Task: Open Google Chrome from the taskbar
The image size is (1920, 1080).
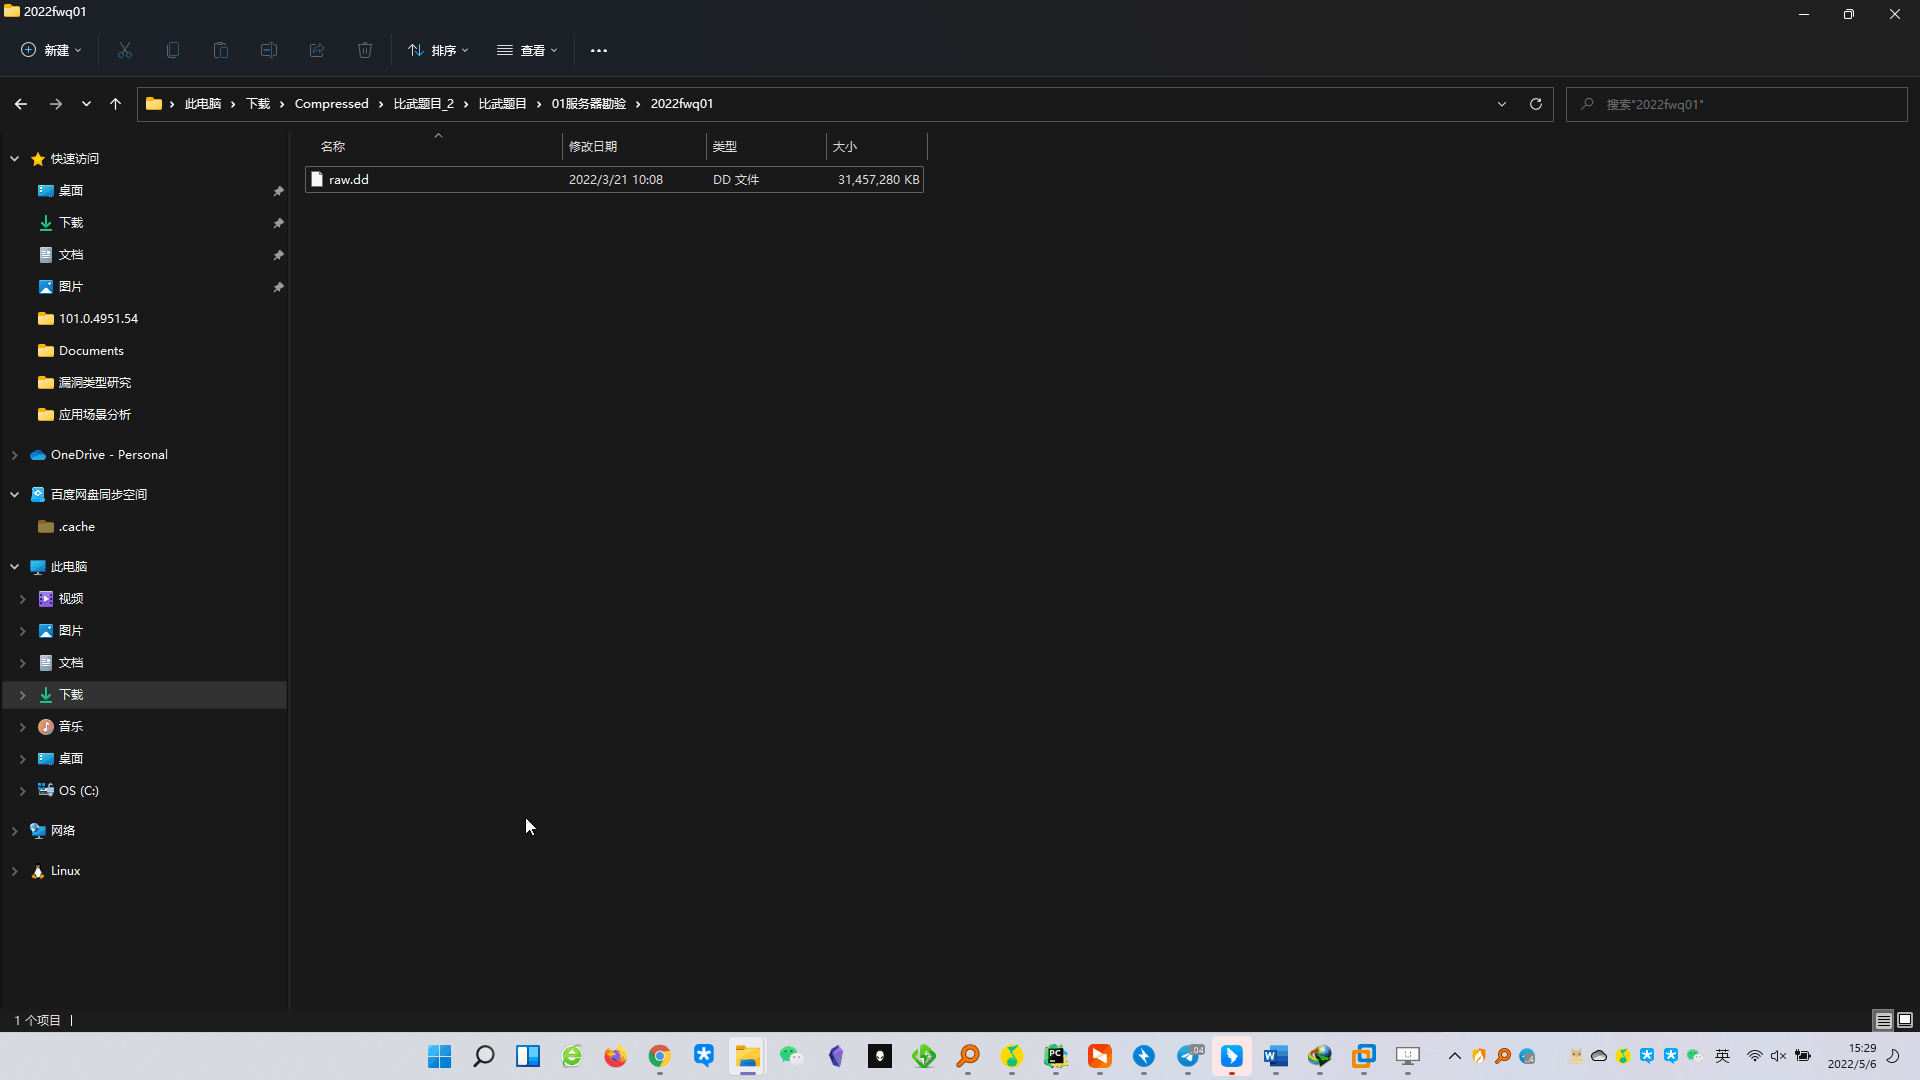Action: point(659,1056)
